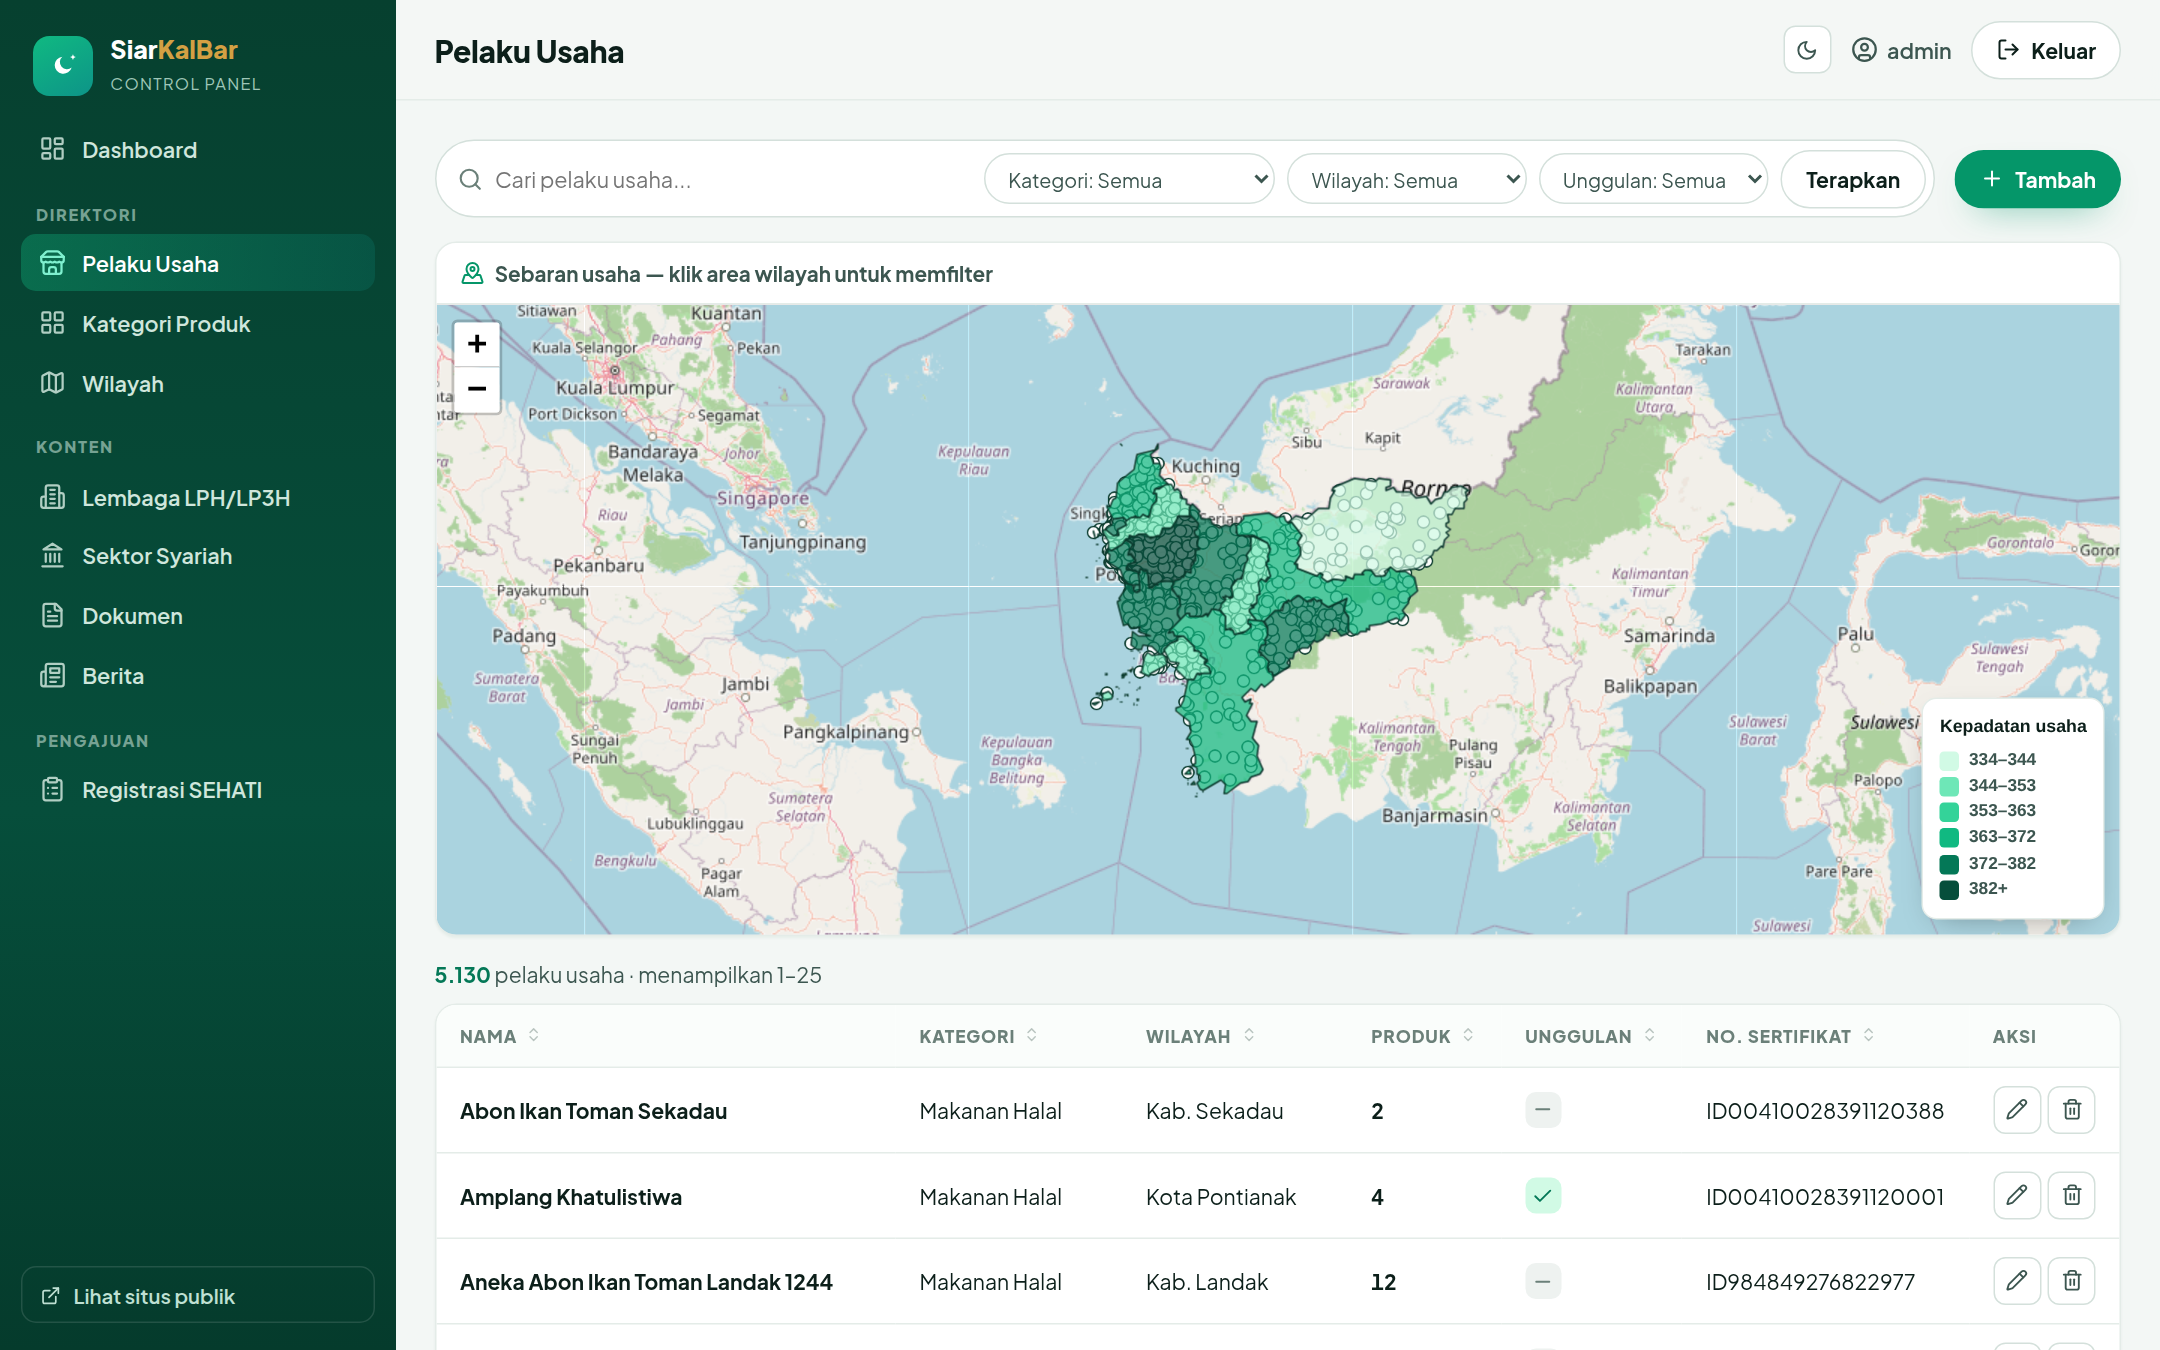Edit Abon Ikan Toman Sekadau row
Screen dimensions: 2160x1350
tap(2017, 1110)
